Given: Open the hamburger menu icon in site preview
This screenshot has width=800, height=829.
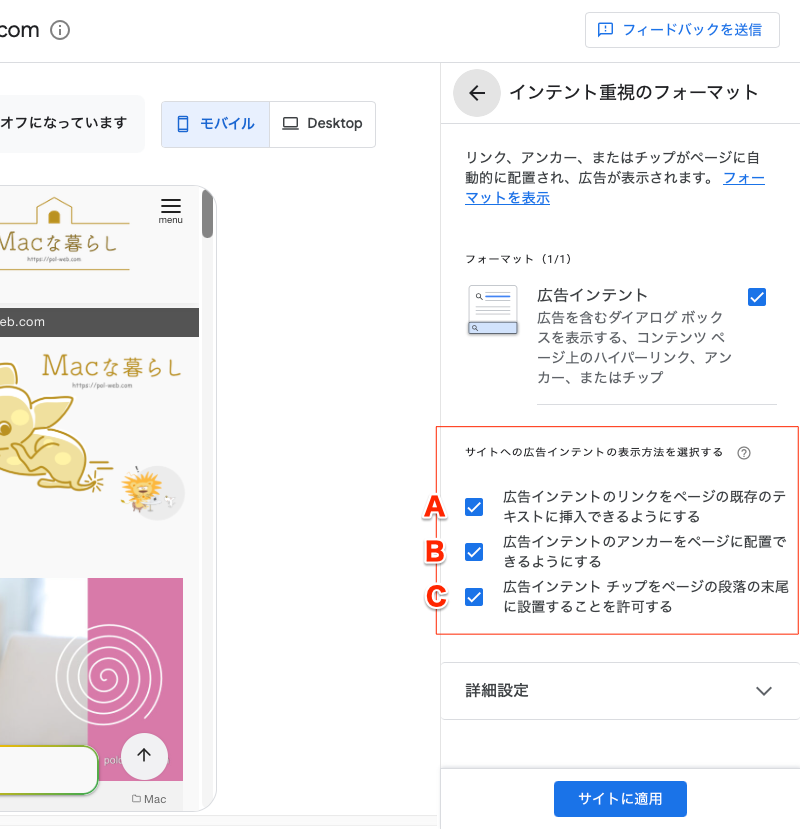Looking at the screenshot, I should 170,211.
